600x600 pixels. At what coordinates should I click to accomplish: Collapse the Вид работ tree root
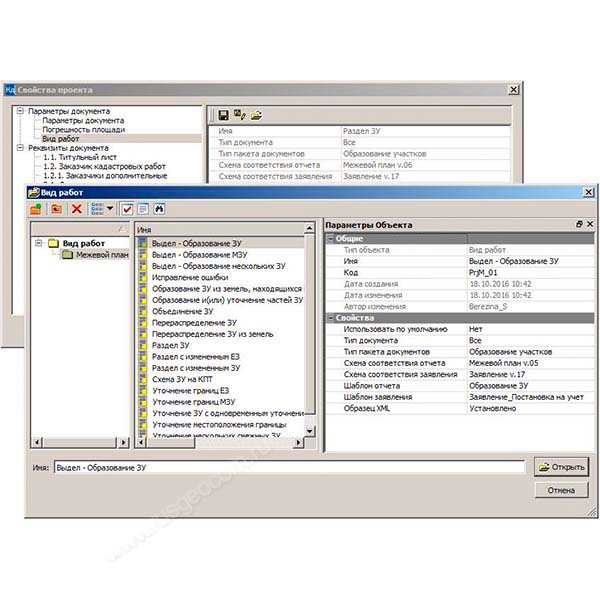coord(39,242)
